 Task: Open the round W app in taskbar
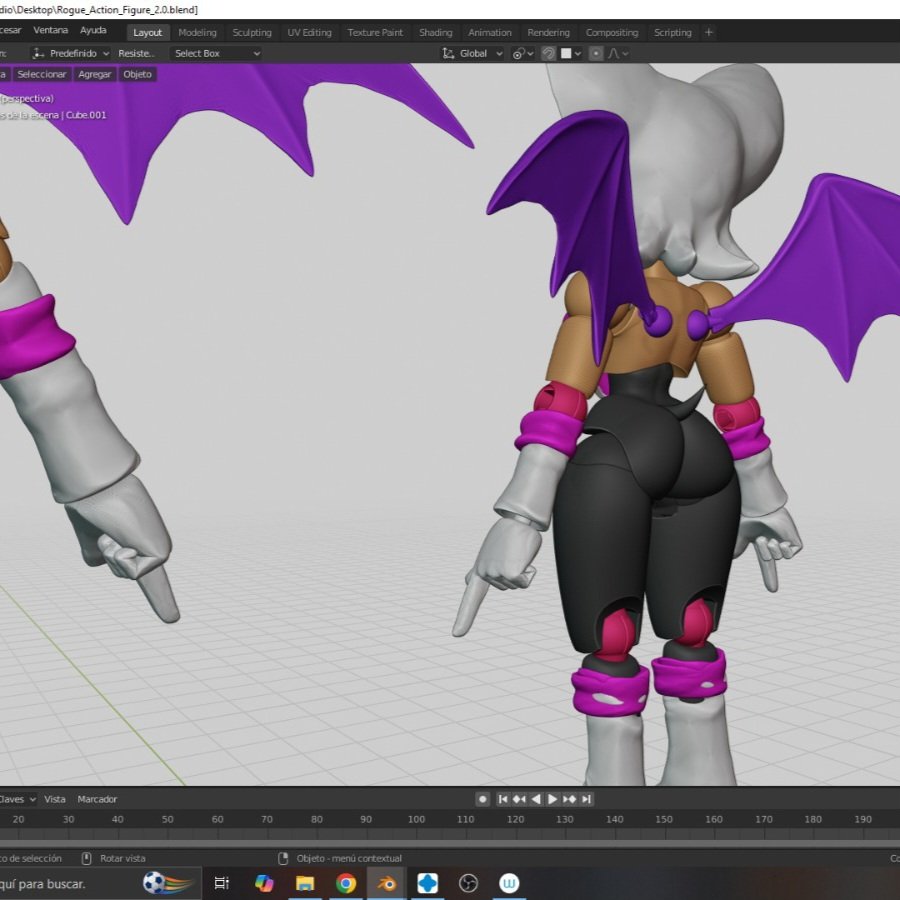[x=509, y=883]
